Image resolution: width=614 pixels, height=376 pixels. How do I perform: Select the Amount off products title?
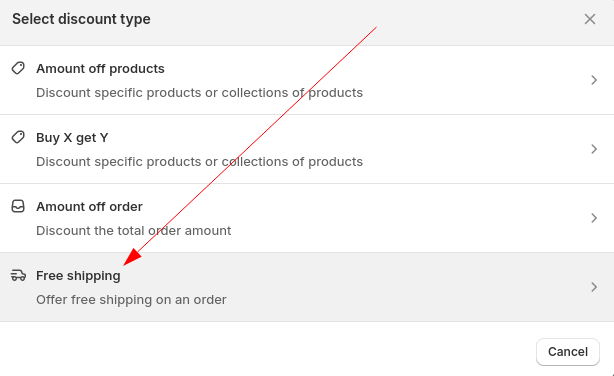coord(100,69)
